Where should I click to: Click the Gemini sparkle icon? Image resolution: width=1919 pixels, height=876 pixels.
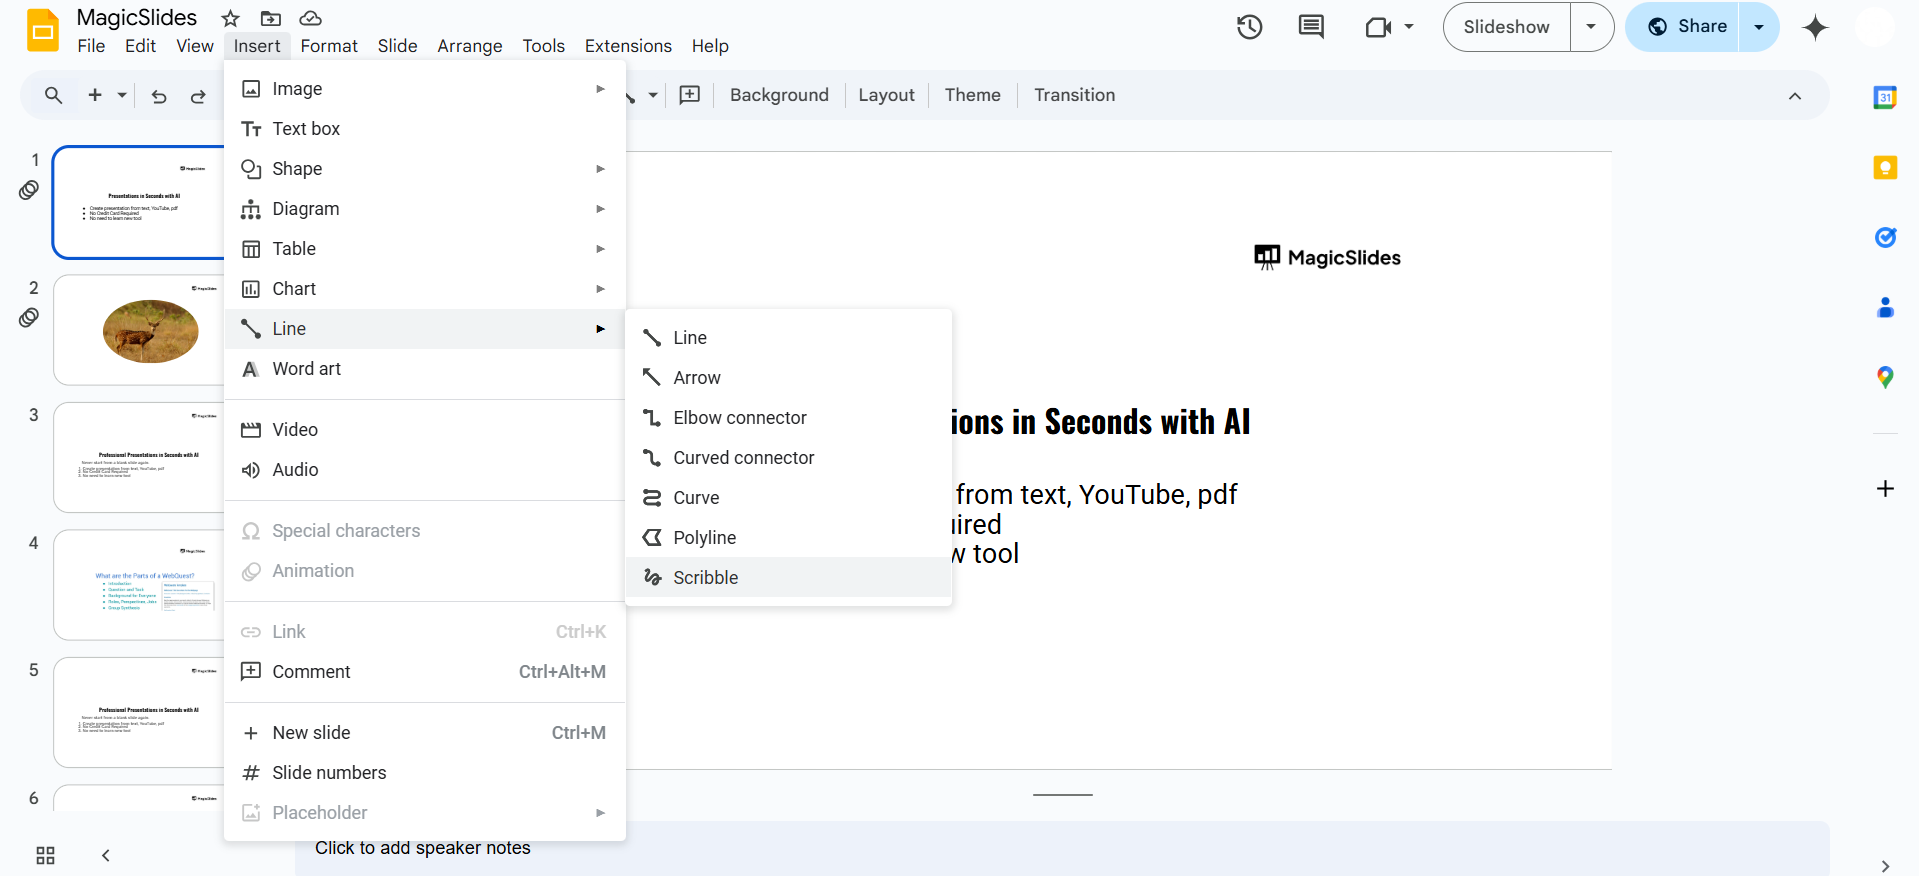pos(1815,27)
